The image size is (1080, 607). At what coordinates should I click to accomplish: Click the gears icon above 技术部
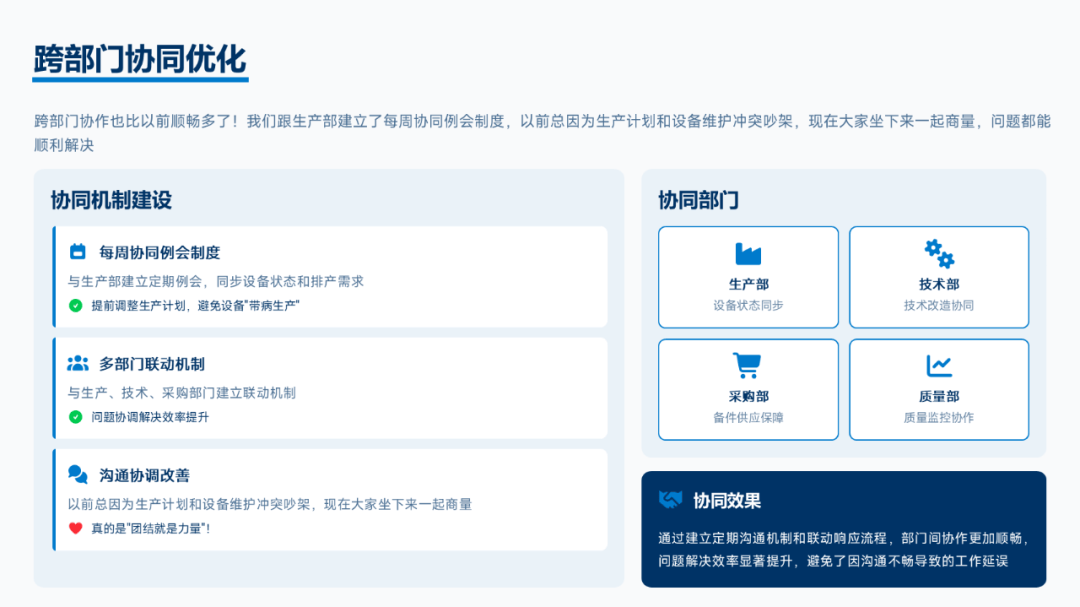click(x=939, y=253)
